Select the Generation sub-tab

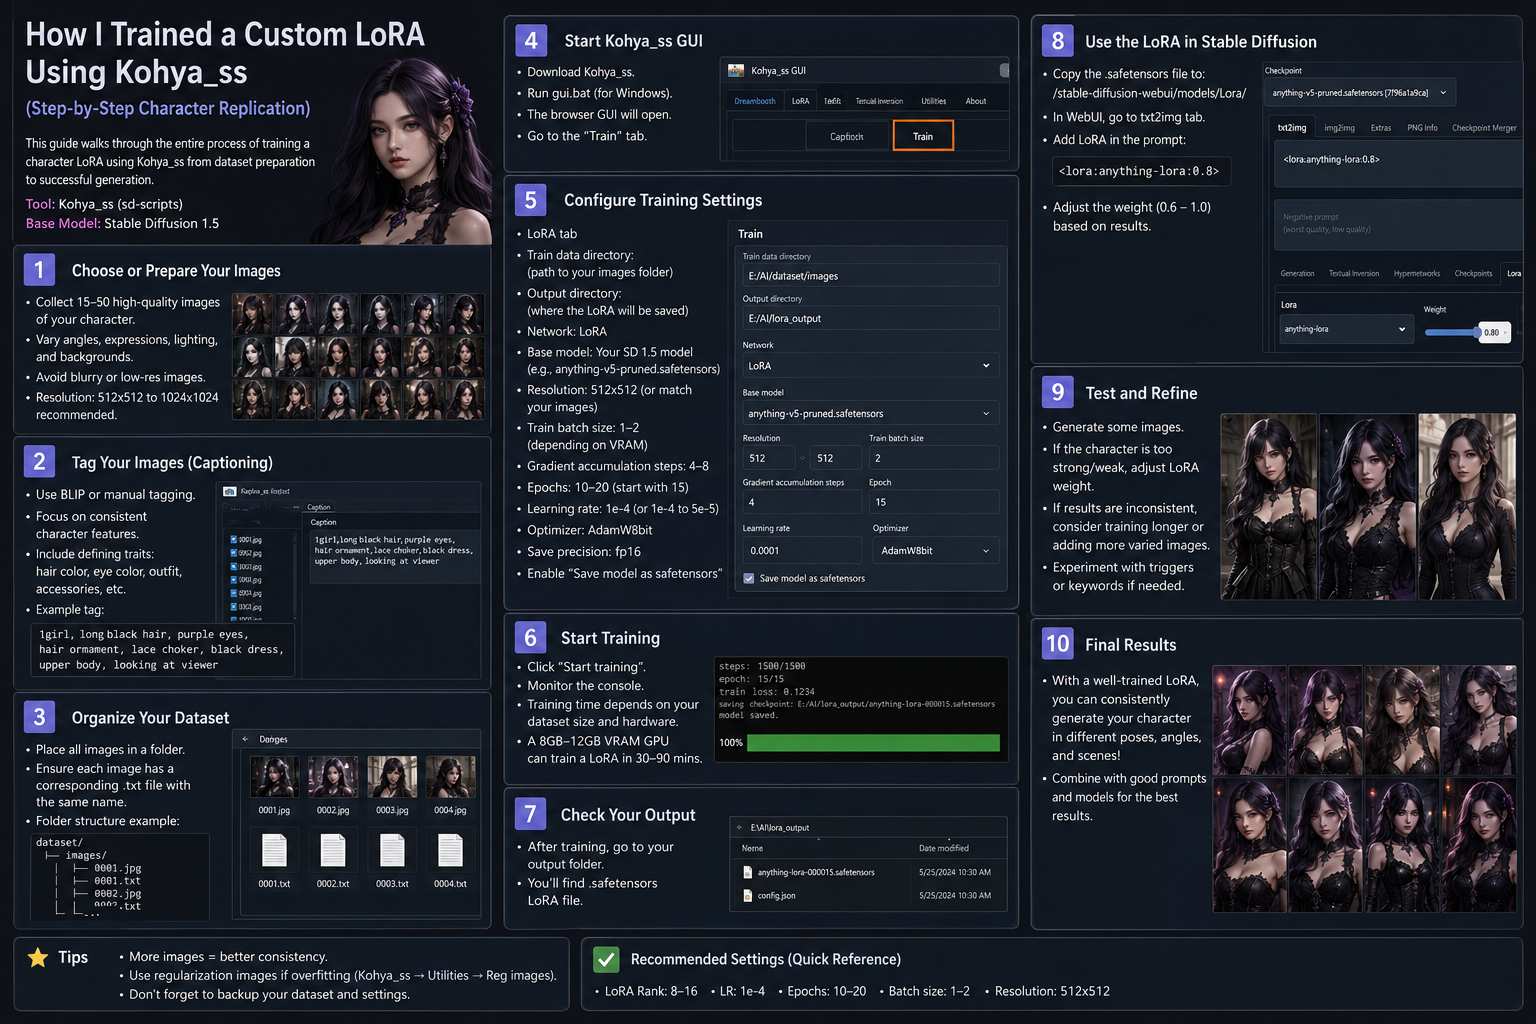[1297, 274]
